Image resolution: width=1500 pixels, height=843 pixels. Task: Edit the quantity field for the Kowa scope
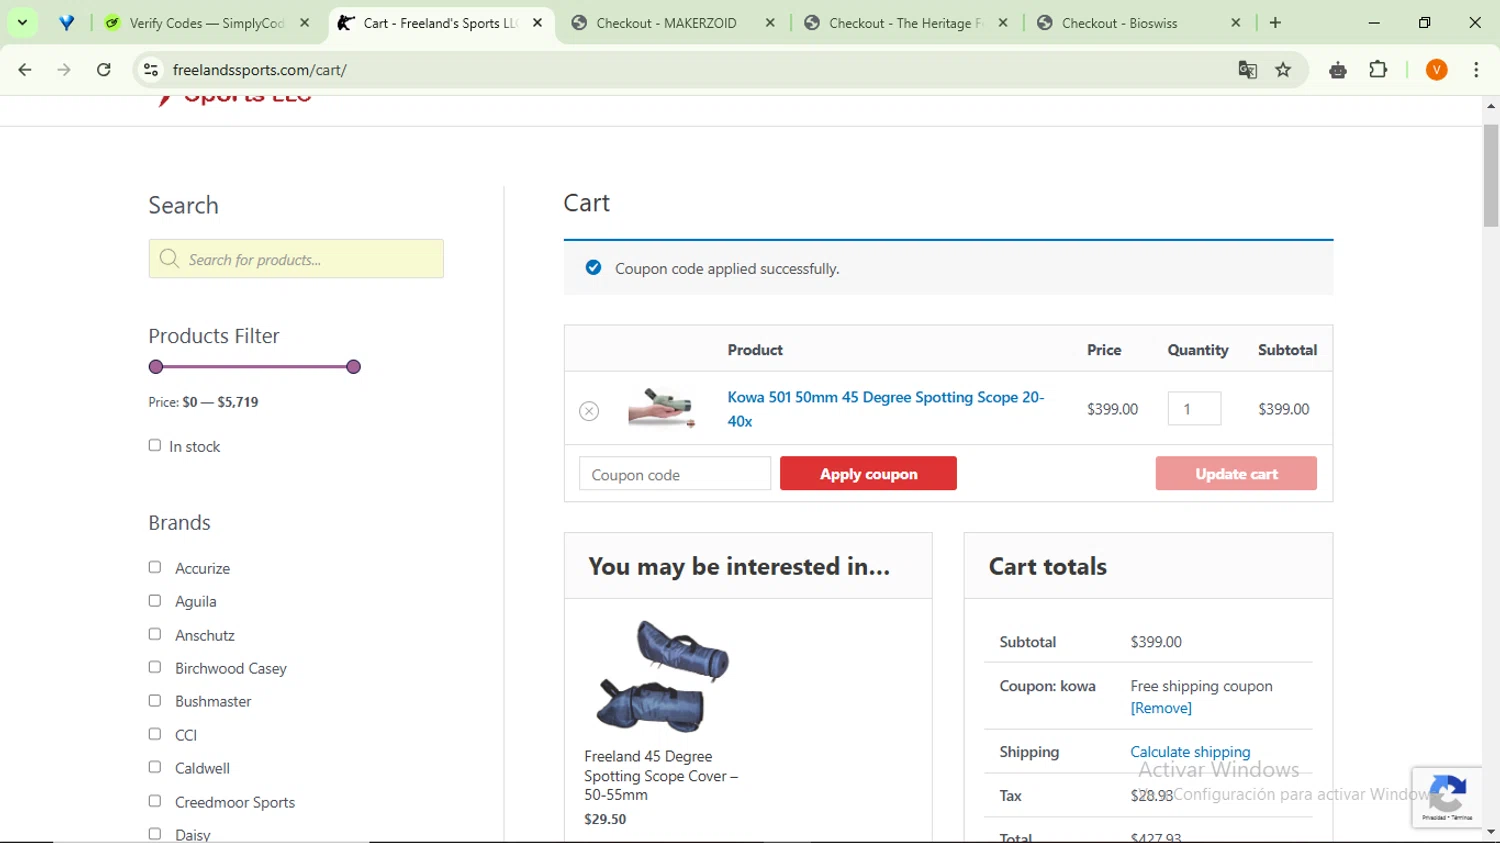tap(1194, 408)
